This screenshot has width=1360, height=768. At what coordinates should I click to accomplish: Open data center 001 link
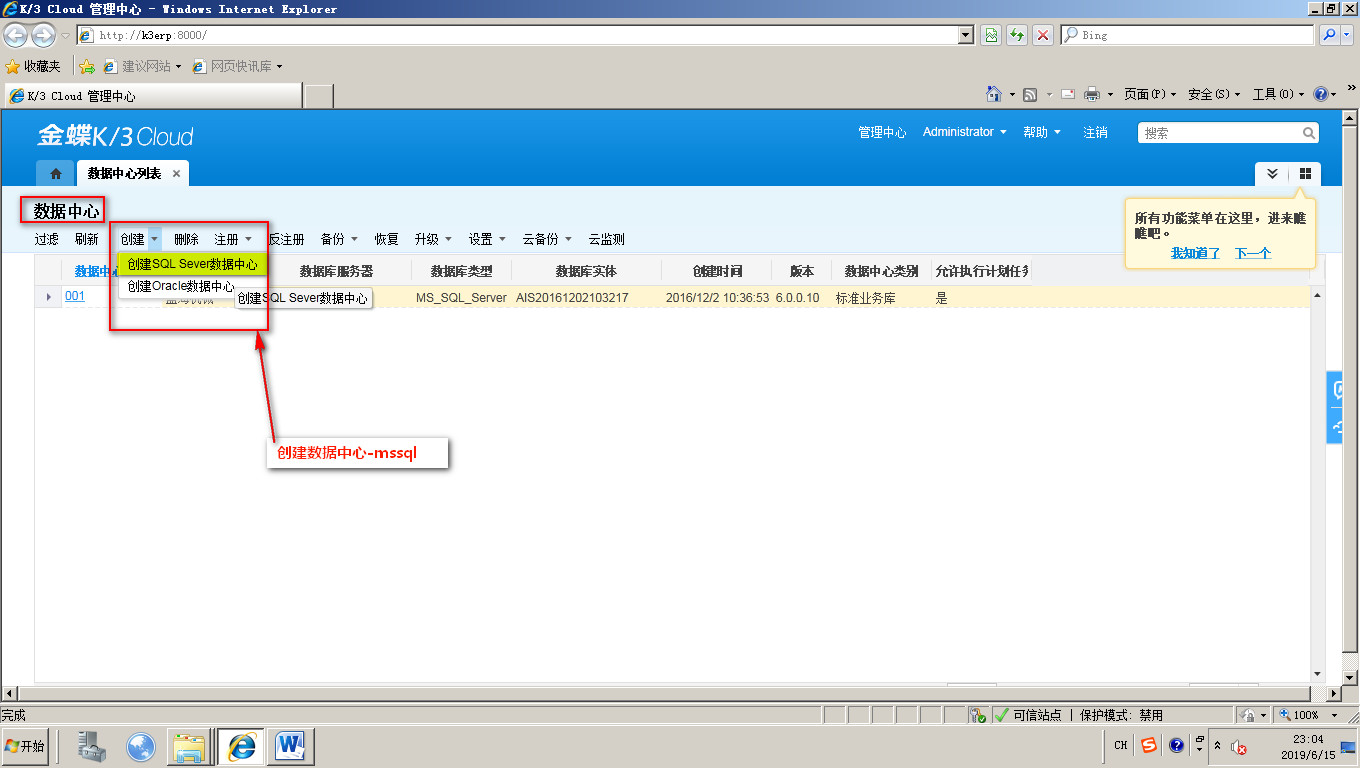[x=75, y=296]
